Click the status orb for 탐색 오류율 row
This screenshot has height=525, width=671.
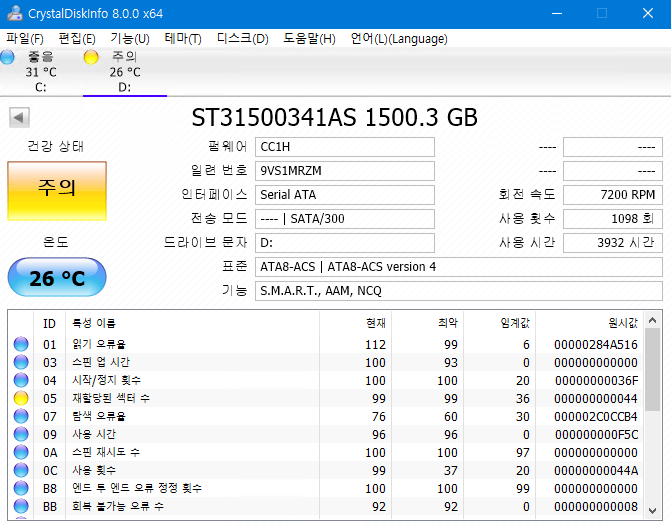click(x=21, y=416)
